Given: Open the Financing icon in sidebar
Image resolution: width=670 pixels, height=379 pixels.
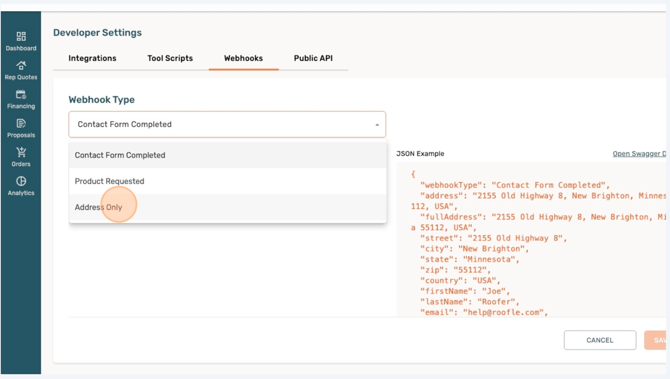Looking at the screenshot, I should pyautogui.click(x=21, y=94).
